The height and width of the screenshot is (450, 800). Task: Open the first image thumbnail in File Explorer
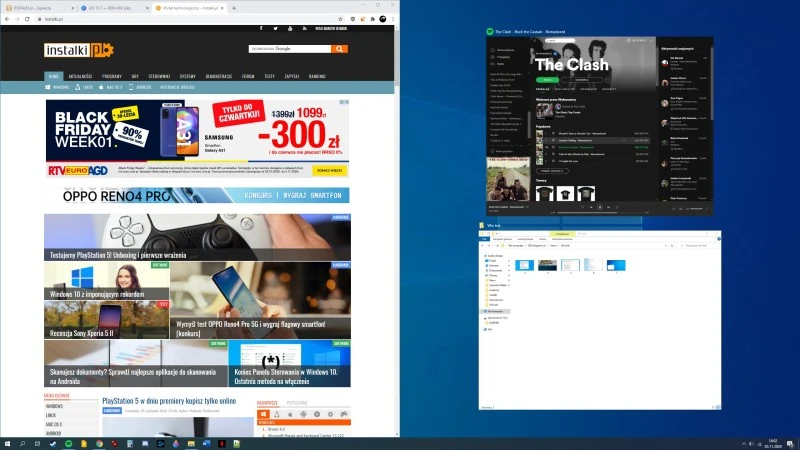click(x=522, y=265)
